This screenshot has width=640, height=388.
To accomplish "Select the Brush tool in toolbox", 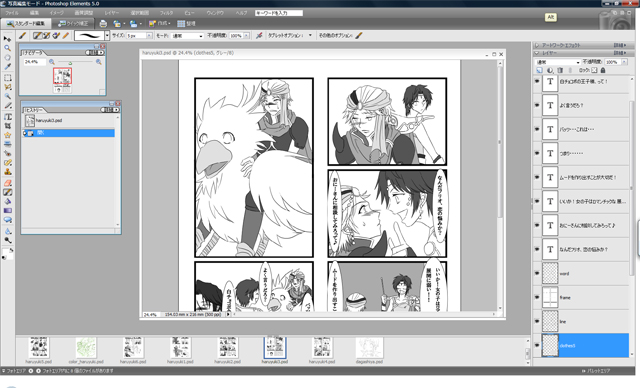I will (7, 192).
